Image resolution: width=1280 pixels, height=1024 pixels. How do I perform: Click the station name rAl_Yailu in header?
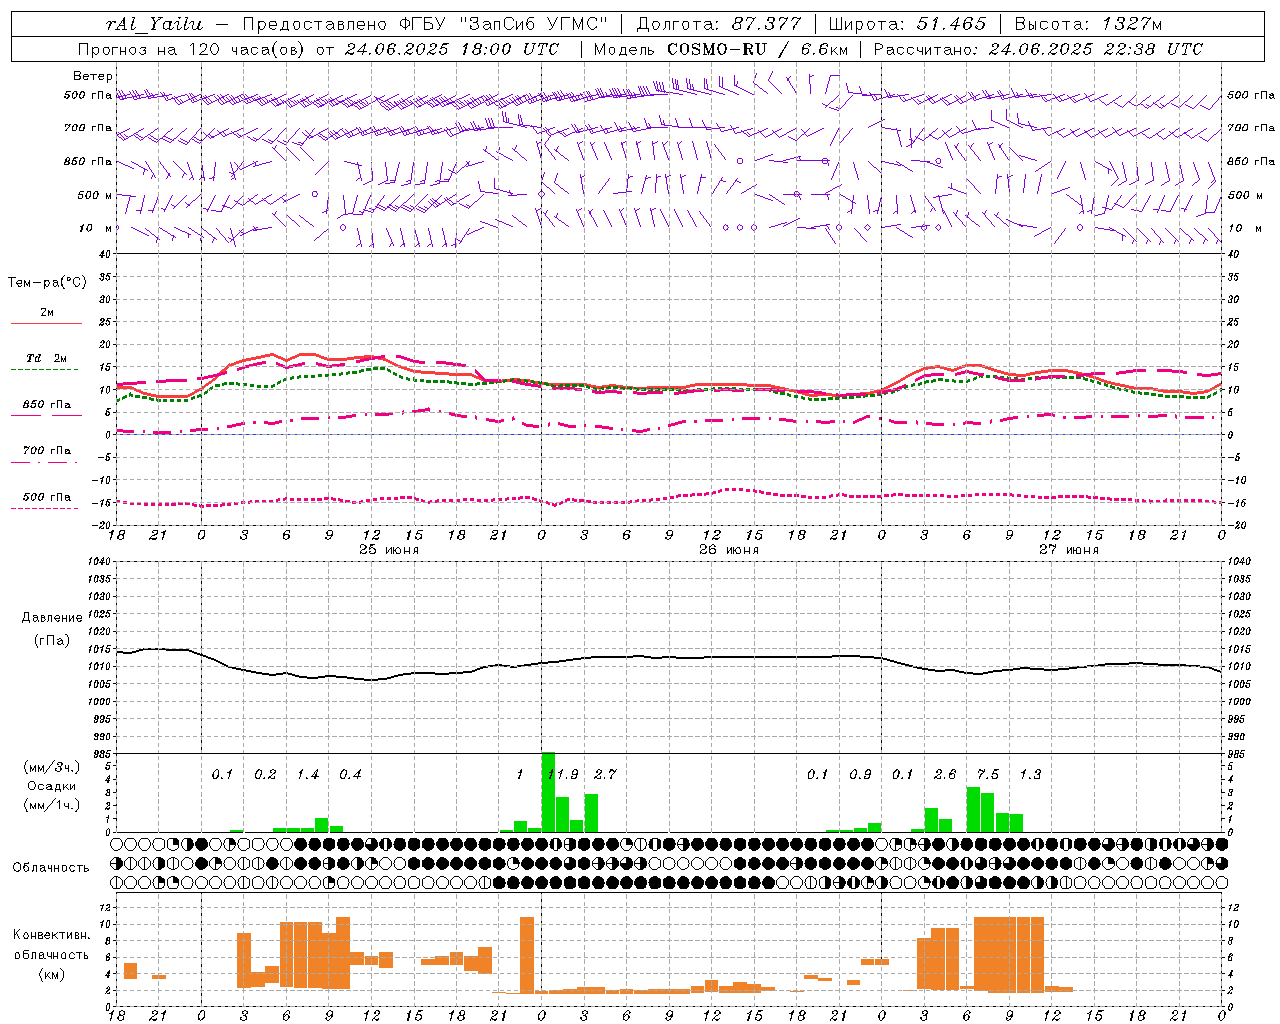coord(153,24)
